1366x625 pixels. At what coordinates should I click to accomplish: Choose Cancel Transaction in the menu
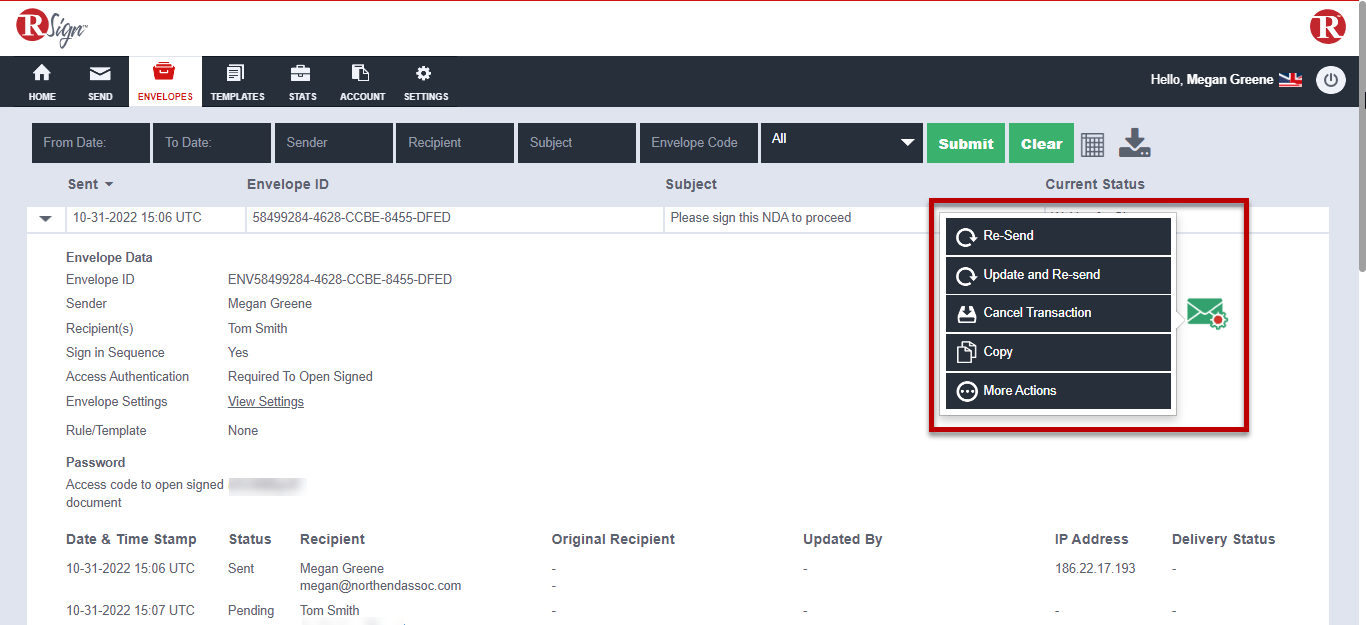click(1058, 313)
